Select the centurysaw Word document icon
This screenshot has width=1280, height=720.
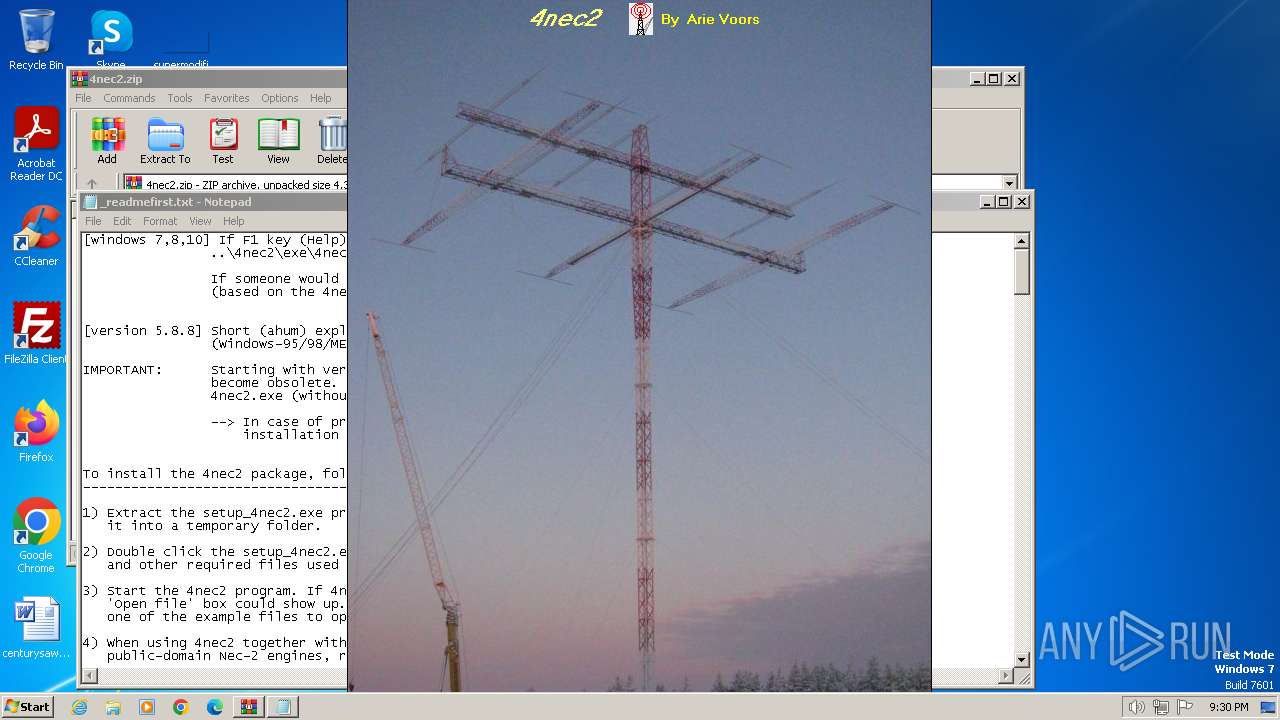pos(36,628)
